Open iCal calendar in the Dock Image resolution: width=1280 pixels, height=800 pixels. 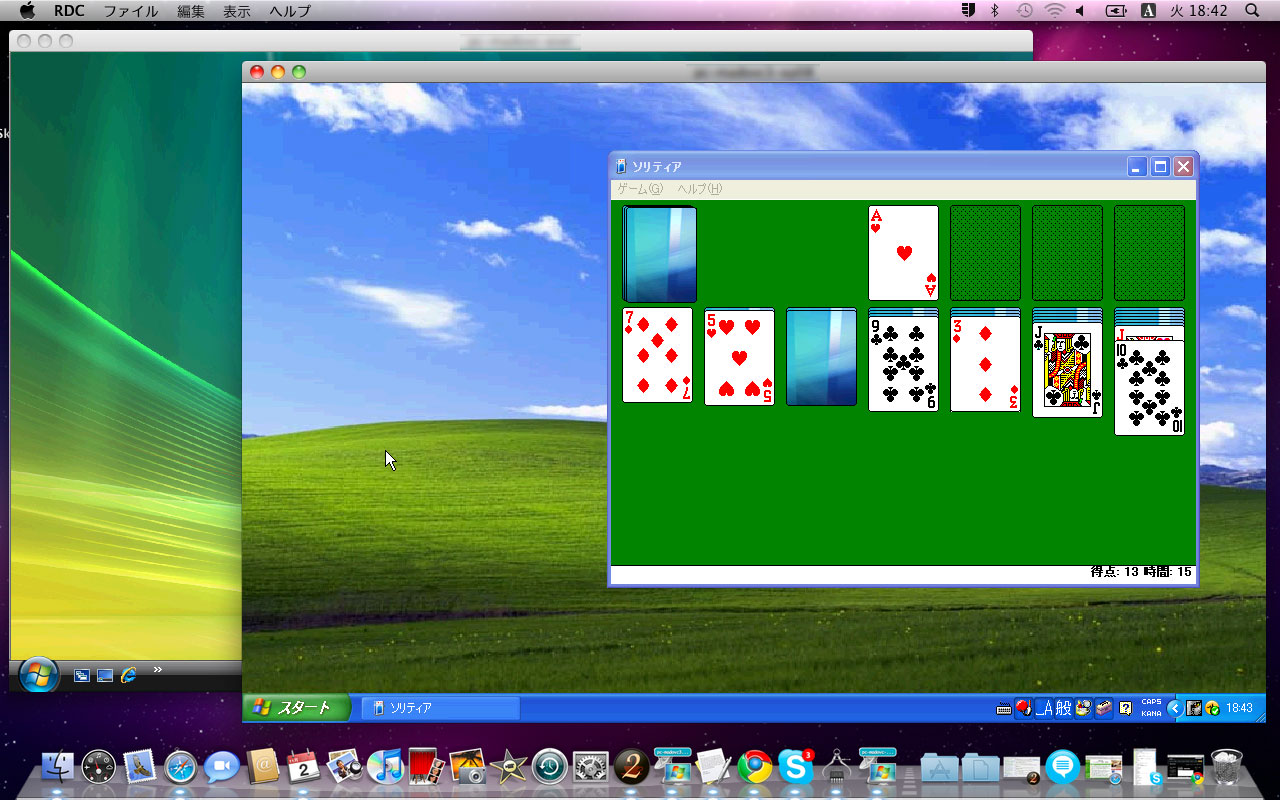(303, 767)
